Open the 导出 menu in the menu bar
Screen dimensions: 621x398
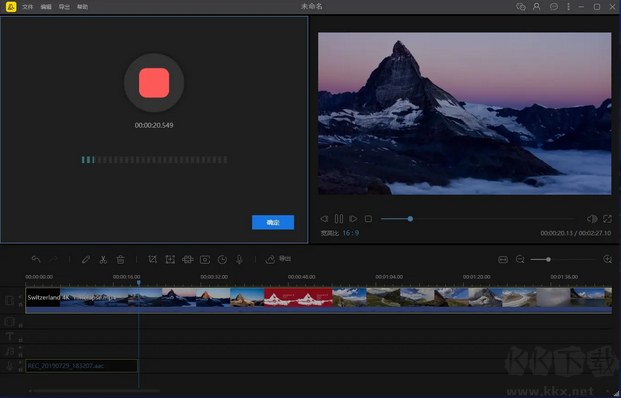click(x=64, y=7)
